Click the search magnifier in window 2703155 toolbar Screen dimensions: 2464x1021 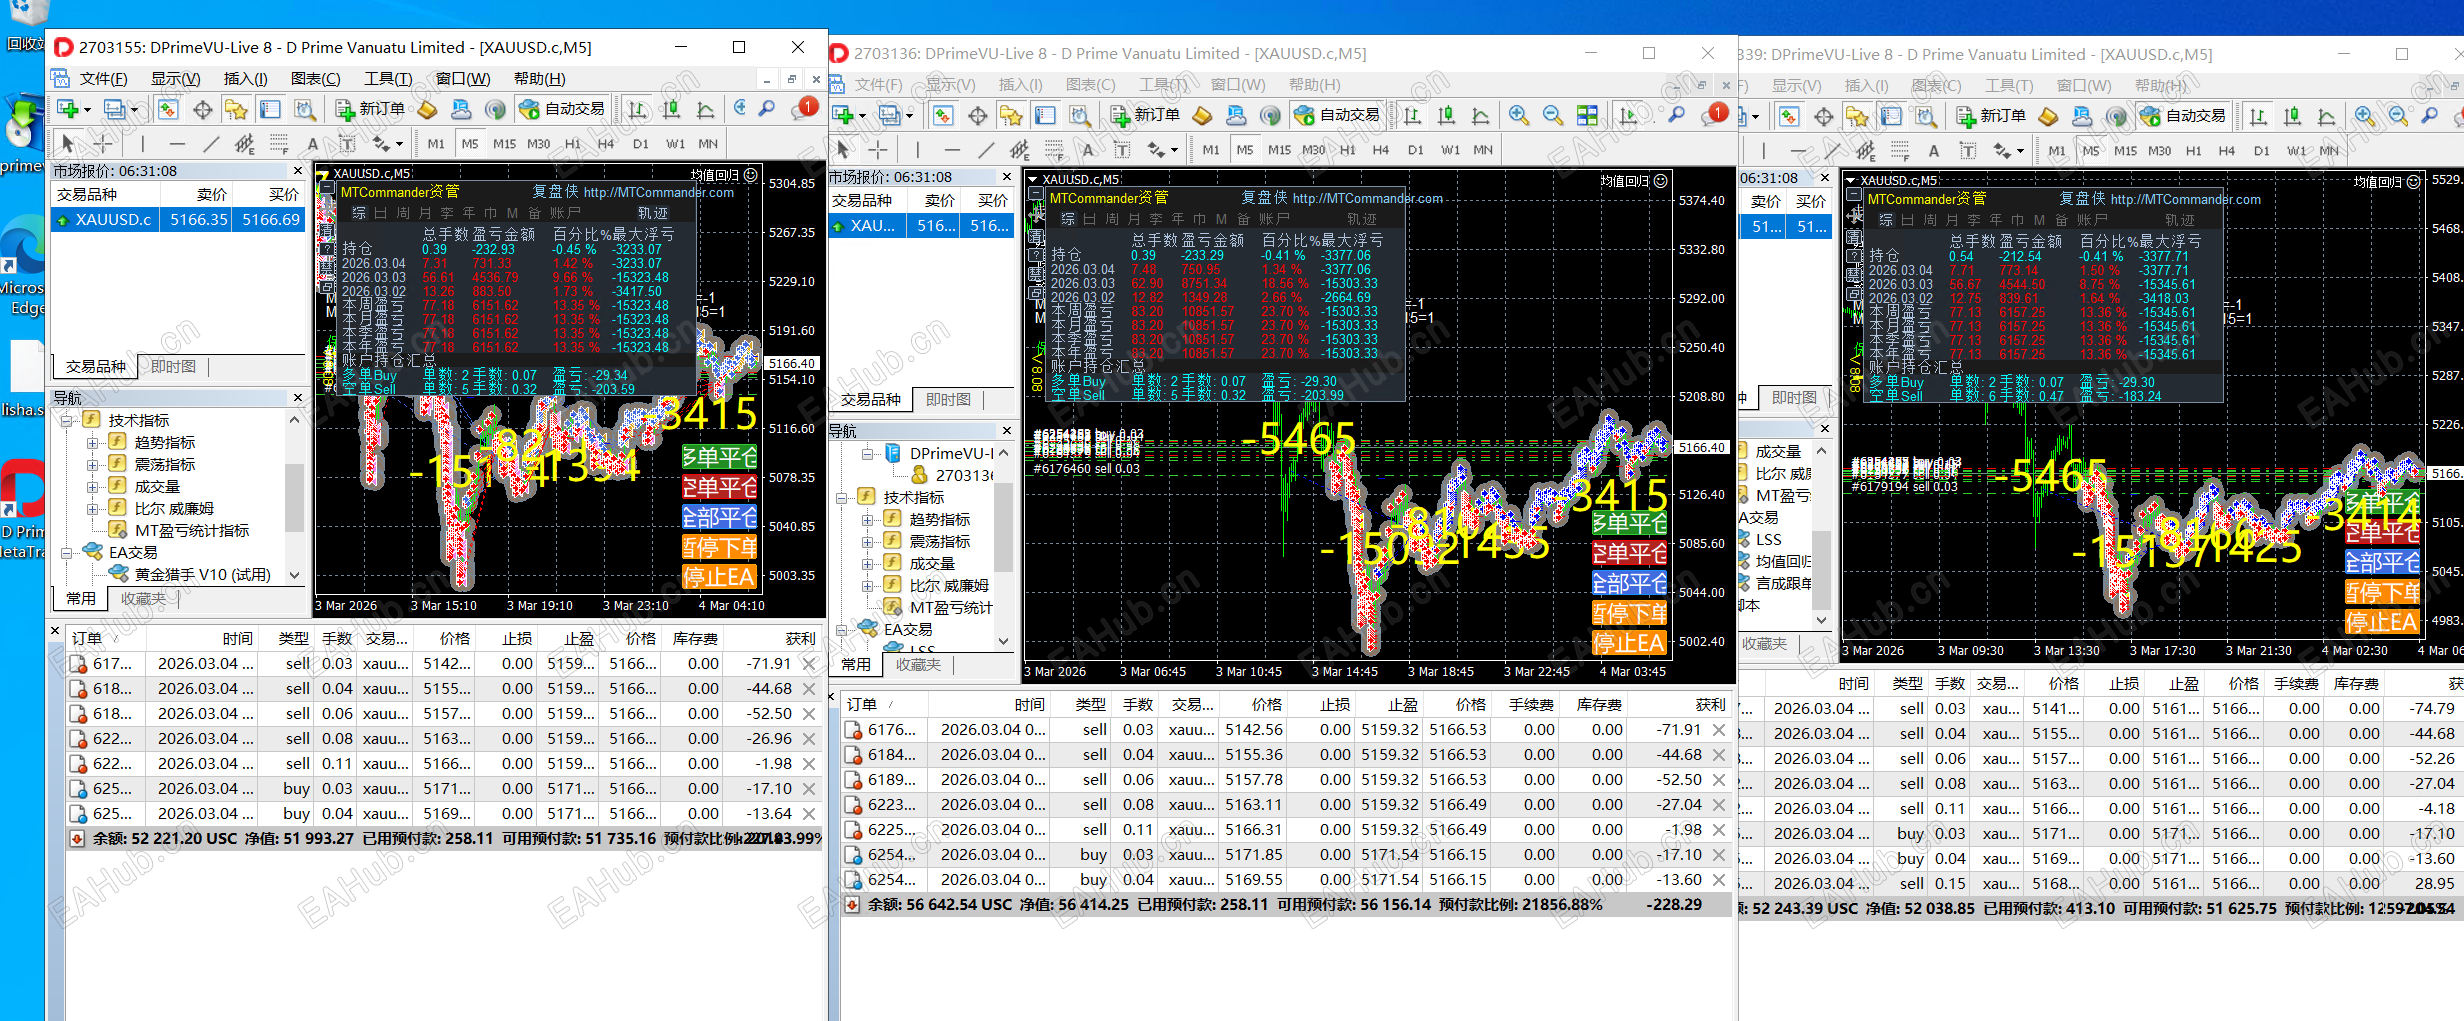[x=767, y=109]
